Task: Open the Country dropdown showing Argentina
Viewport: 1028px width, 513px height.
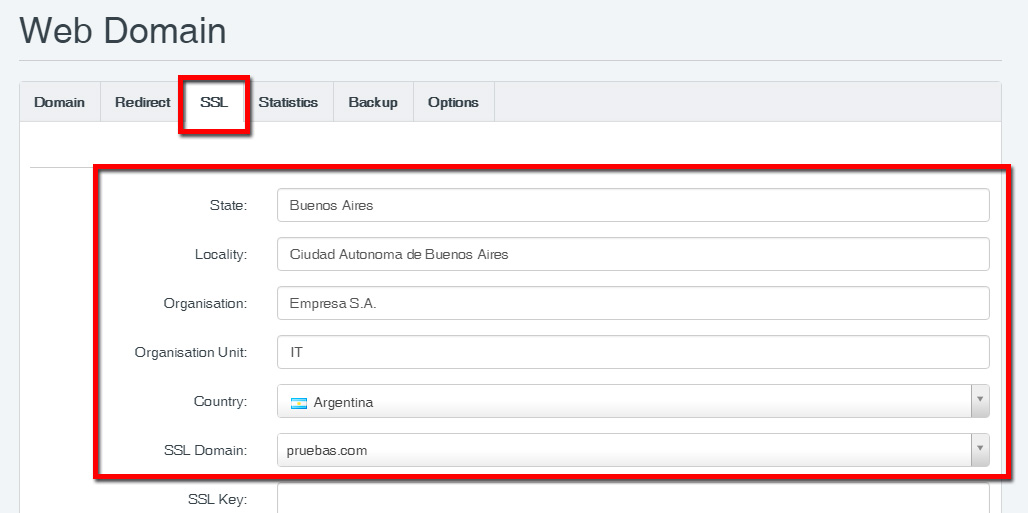Action: [x=633, y=401]
